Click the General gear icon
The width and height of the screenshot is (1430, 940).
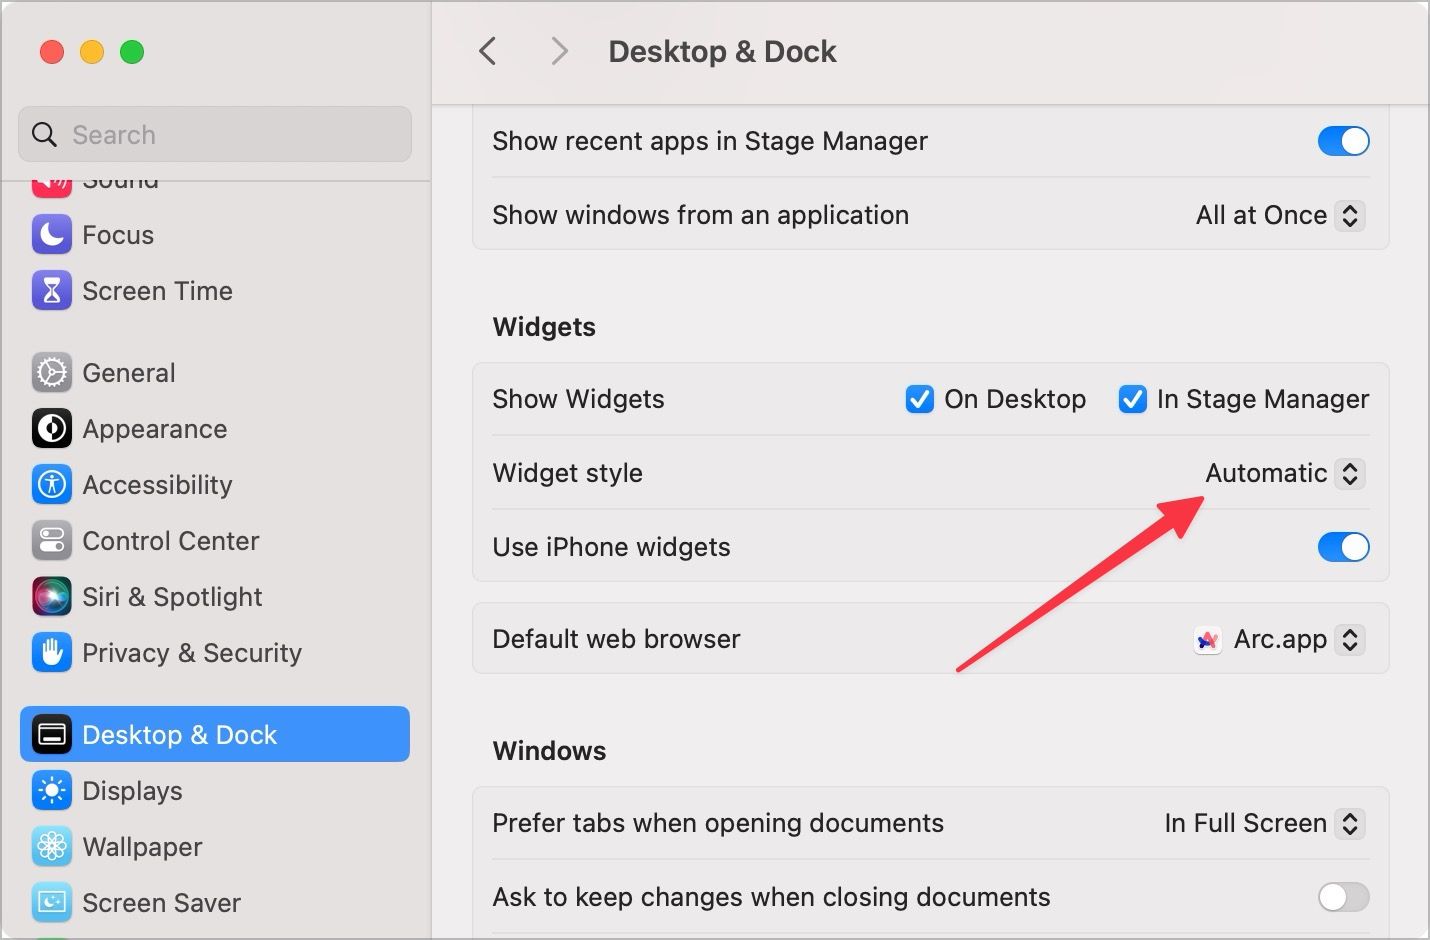[52, 373]
